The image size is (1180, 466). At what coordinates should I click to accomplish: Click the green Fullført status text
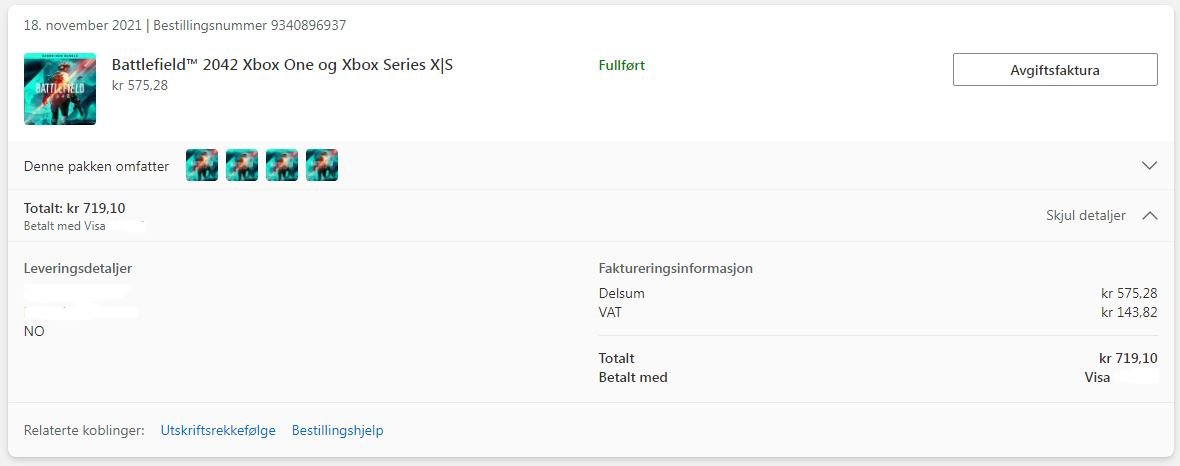(622, 65)
